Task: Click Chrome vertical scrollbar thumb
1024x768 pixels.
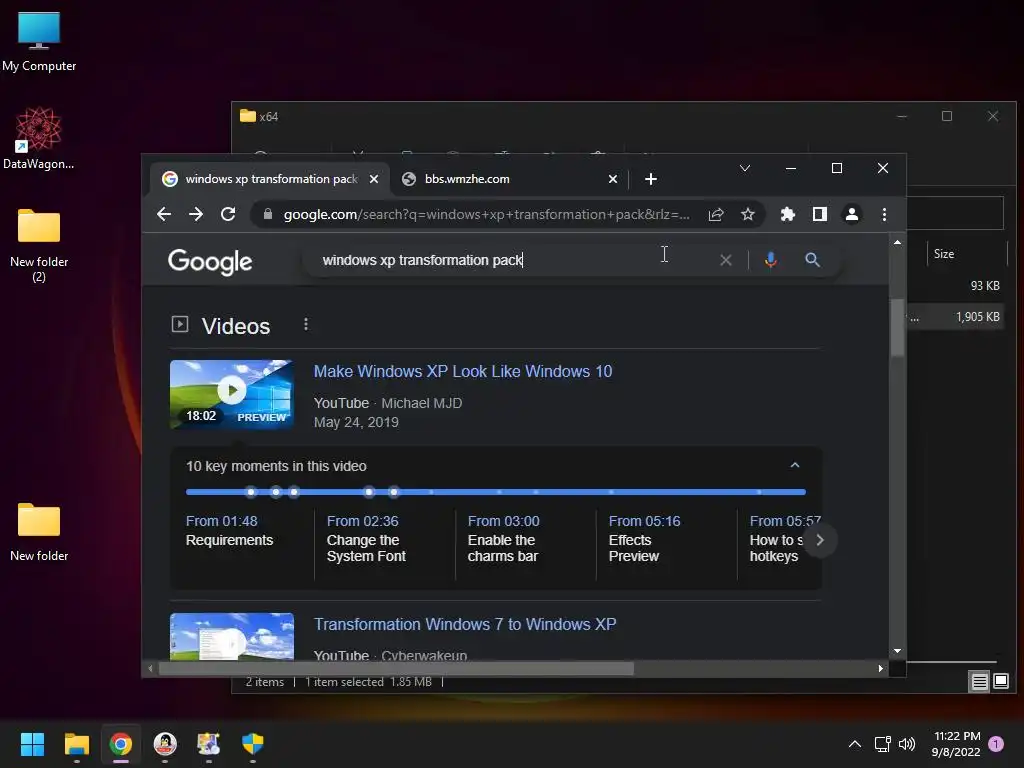Action: click(x=897, y=328)
